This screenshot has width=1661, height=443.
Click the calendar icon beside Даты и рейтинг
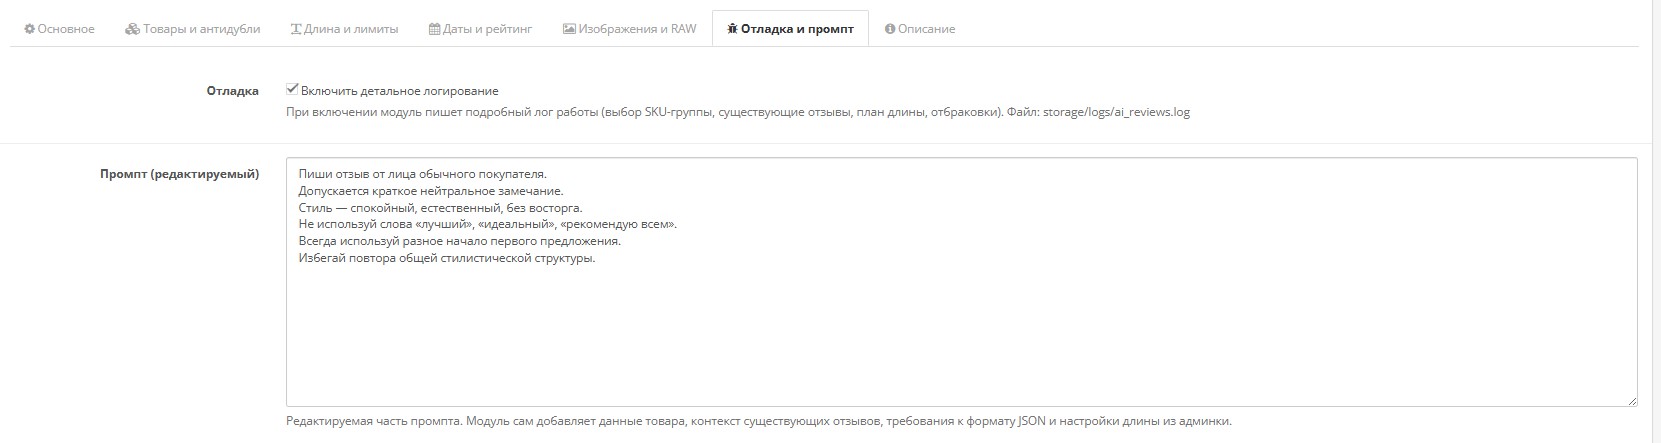[x=434, y=29]
